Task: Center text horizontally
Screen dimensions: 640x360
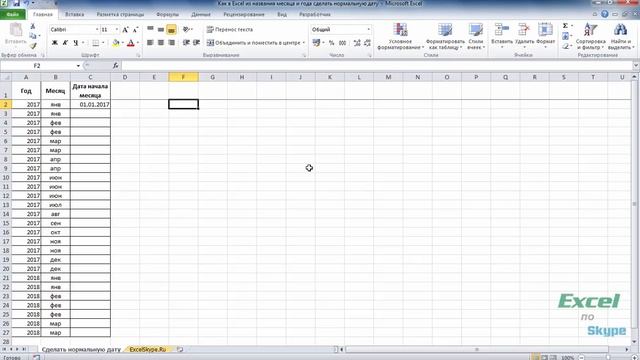Action: 161,43
